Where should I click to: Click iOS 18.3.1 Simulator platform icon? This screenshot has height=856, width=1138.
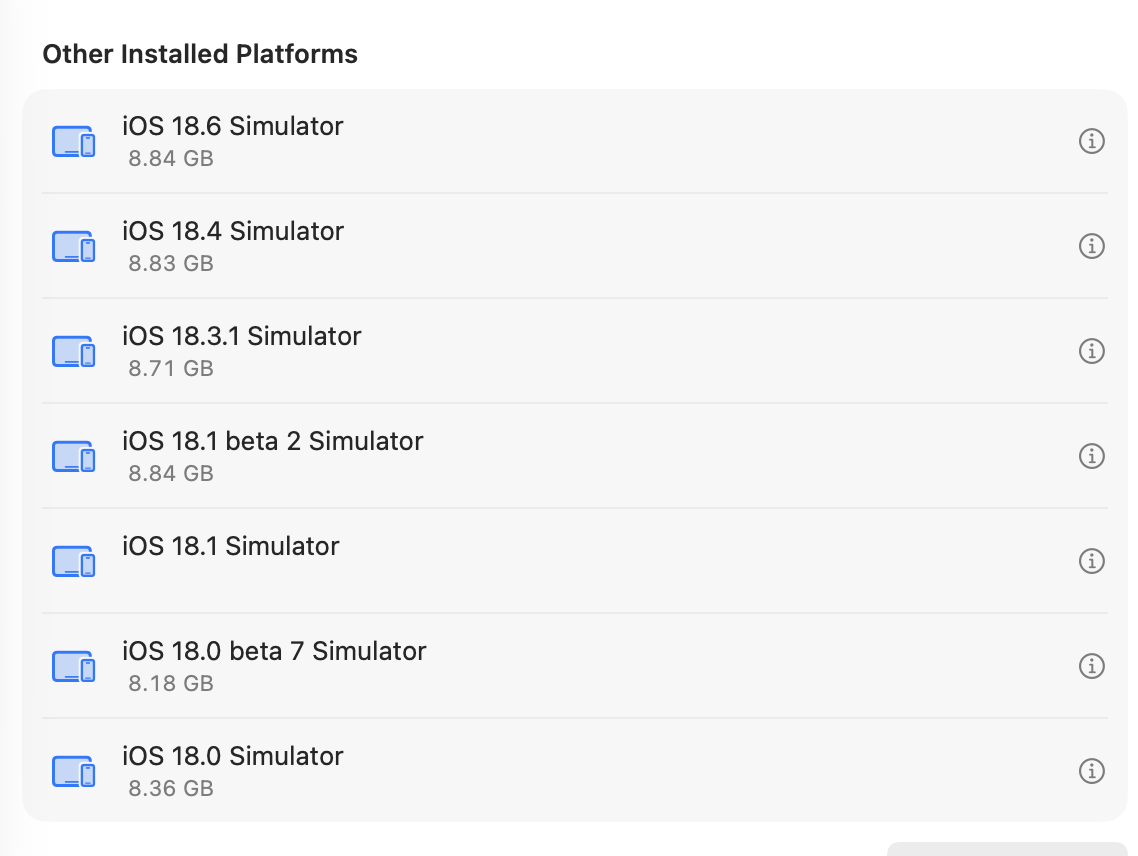pyautogui.click(x=73, y=352)
